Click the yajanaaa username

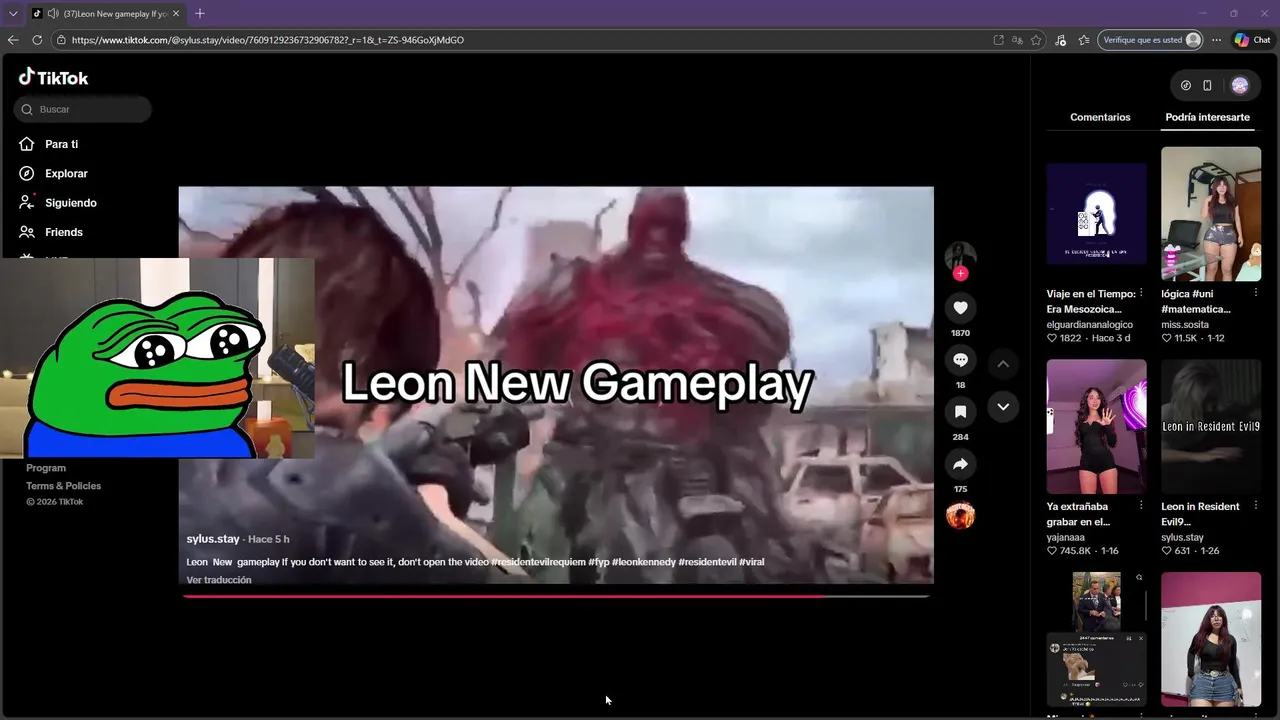tap(1065, 538)
